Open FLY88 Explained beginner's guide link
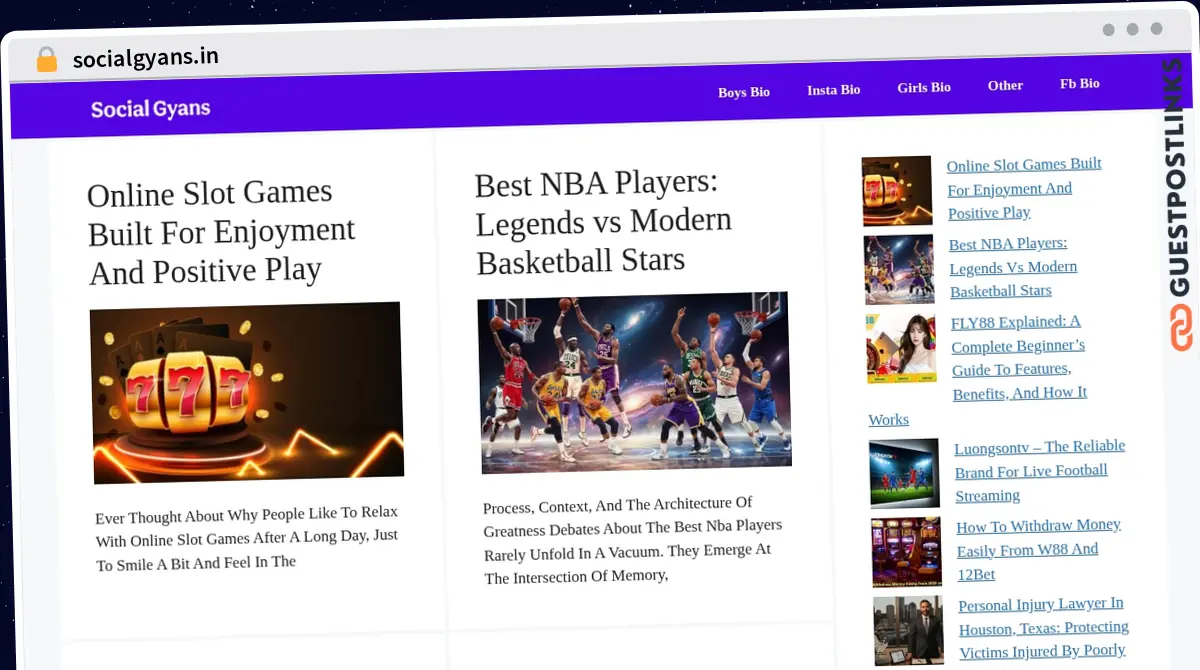1200x670 pixels. (x=1018, y=357)
